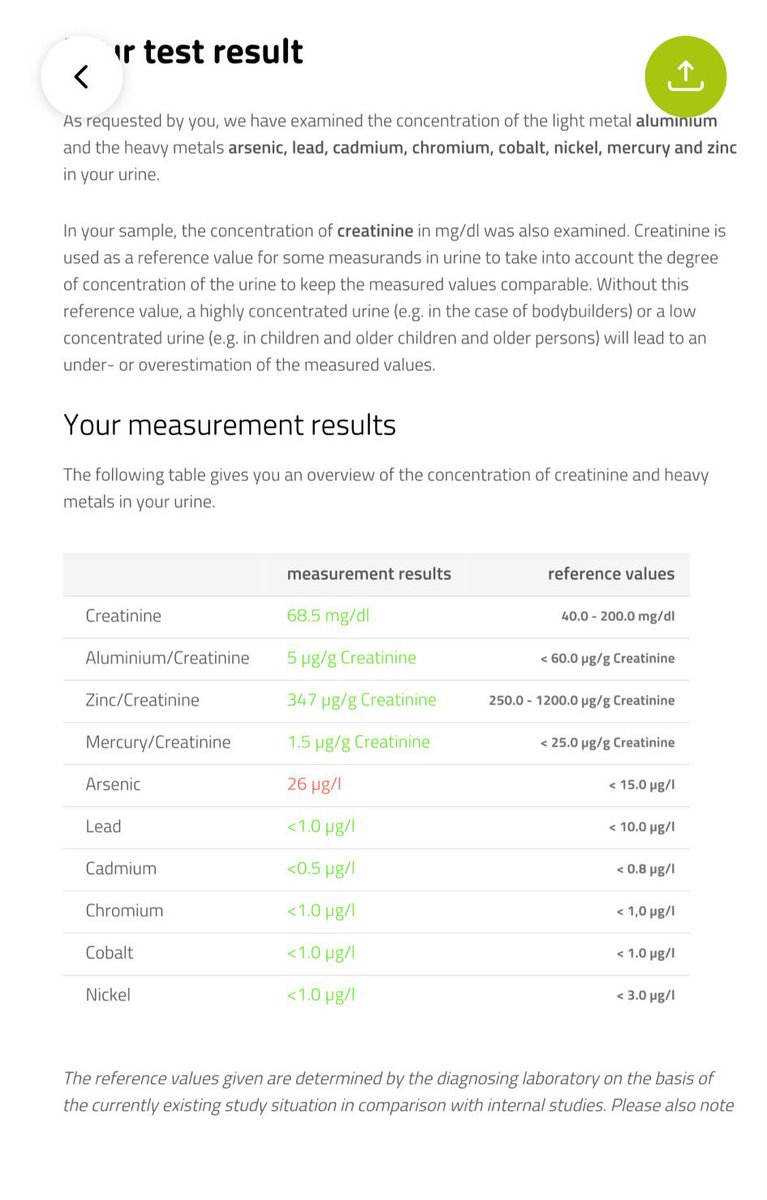The width and height of the screenshot is (767, 1200).
Task: Tap the green share upload icon
Action: click(685, 77)
